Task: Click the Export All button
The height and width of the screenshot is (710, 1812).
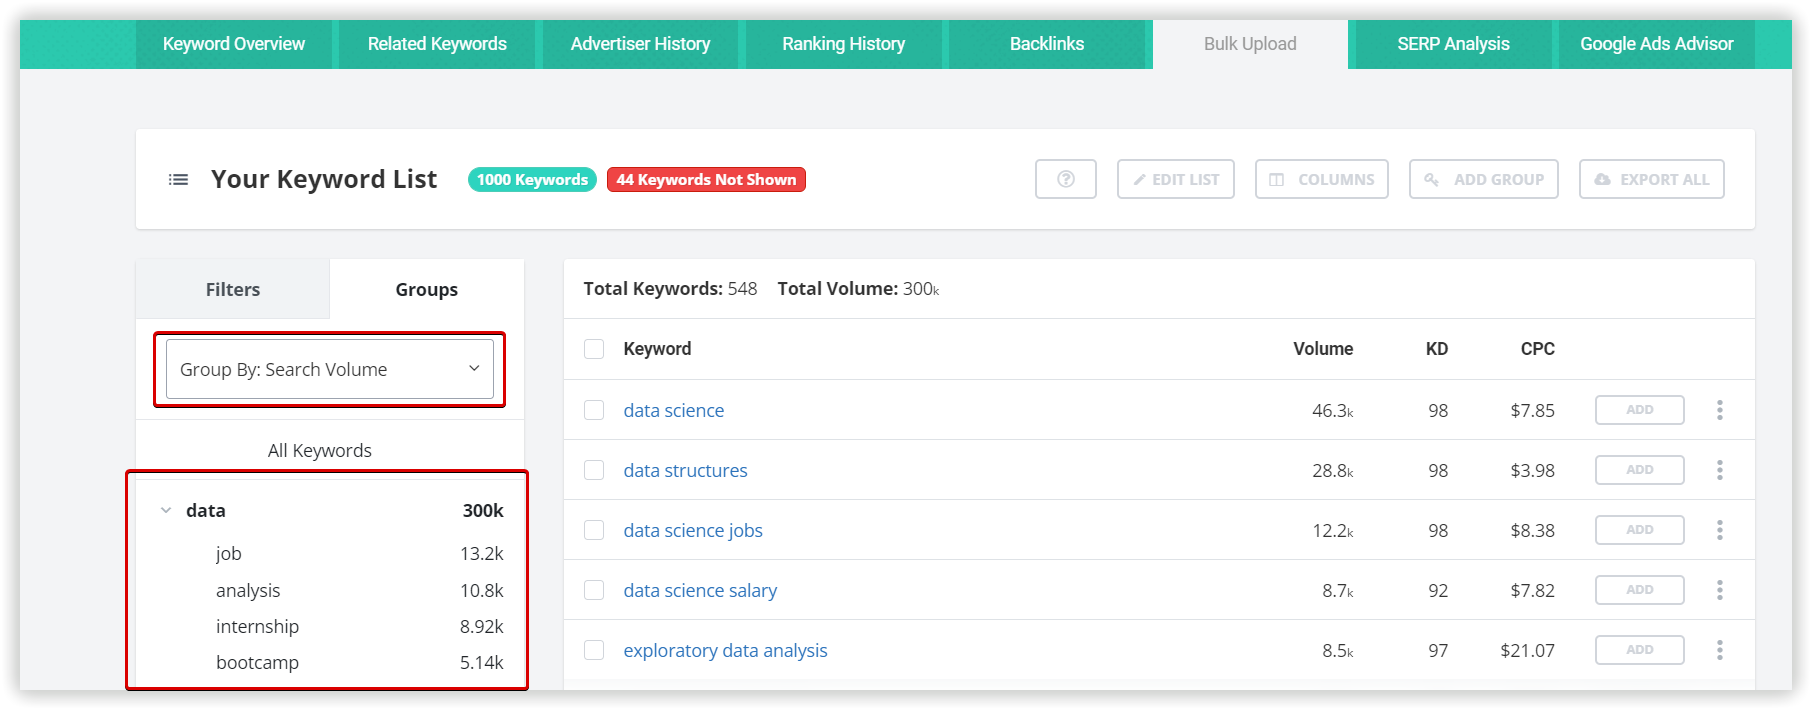Action: [1651, 179]
